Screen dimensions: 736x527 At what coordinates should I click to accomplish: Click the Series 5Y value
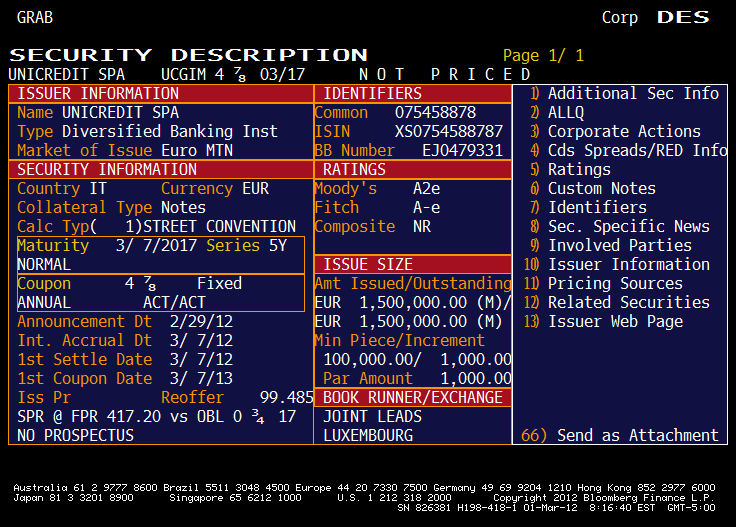[x=278, y=245]
